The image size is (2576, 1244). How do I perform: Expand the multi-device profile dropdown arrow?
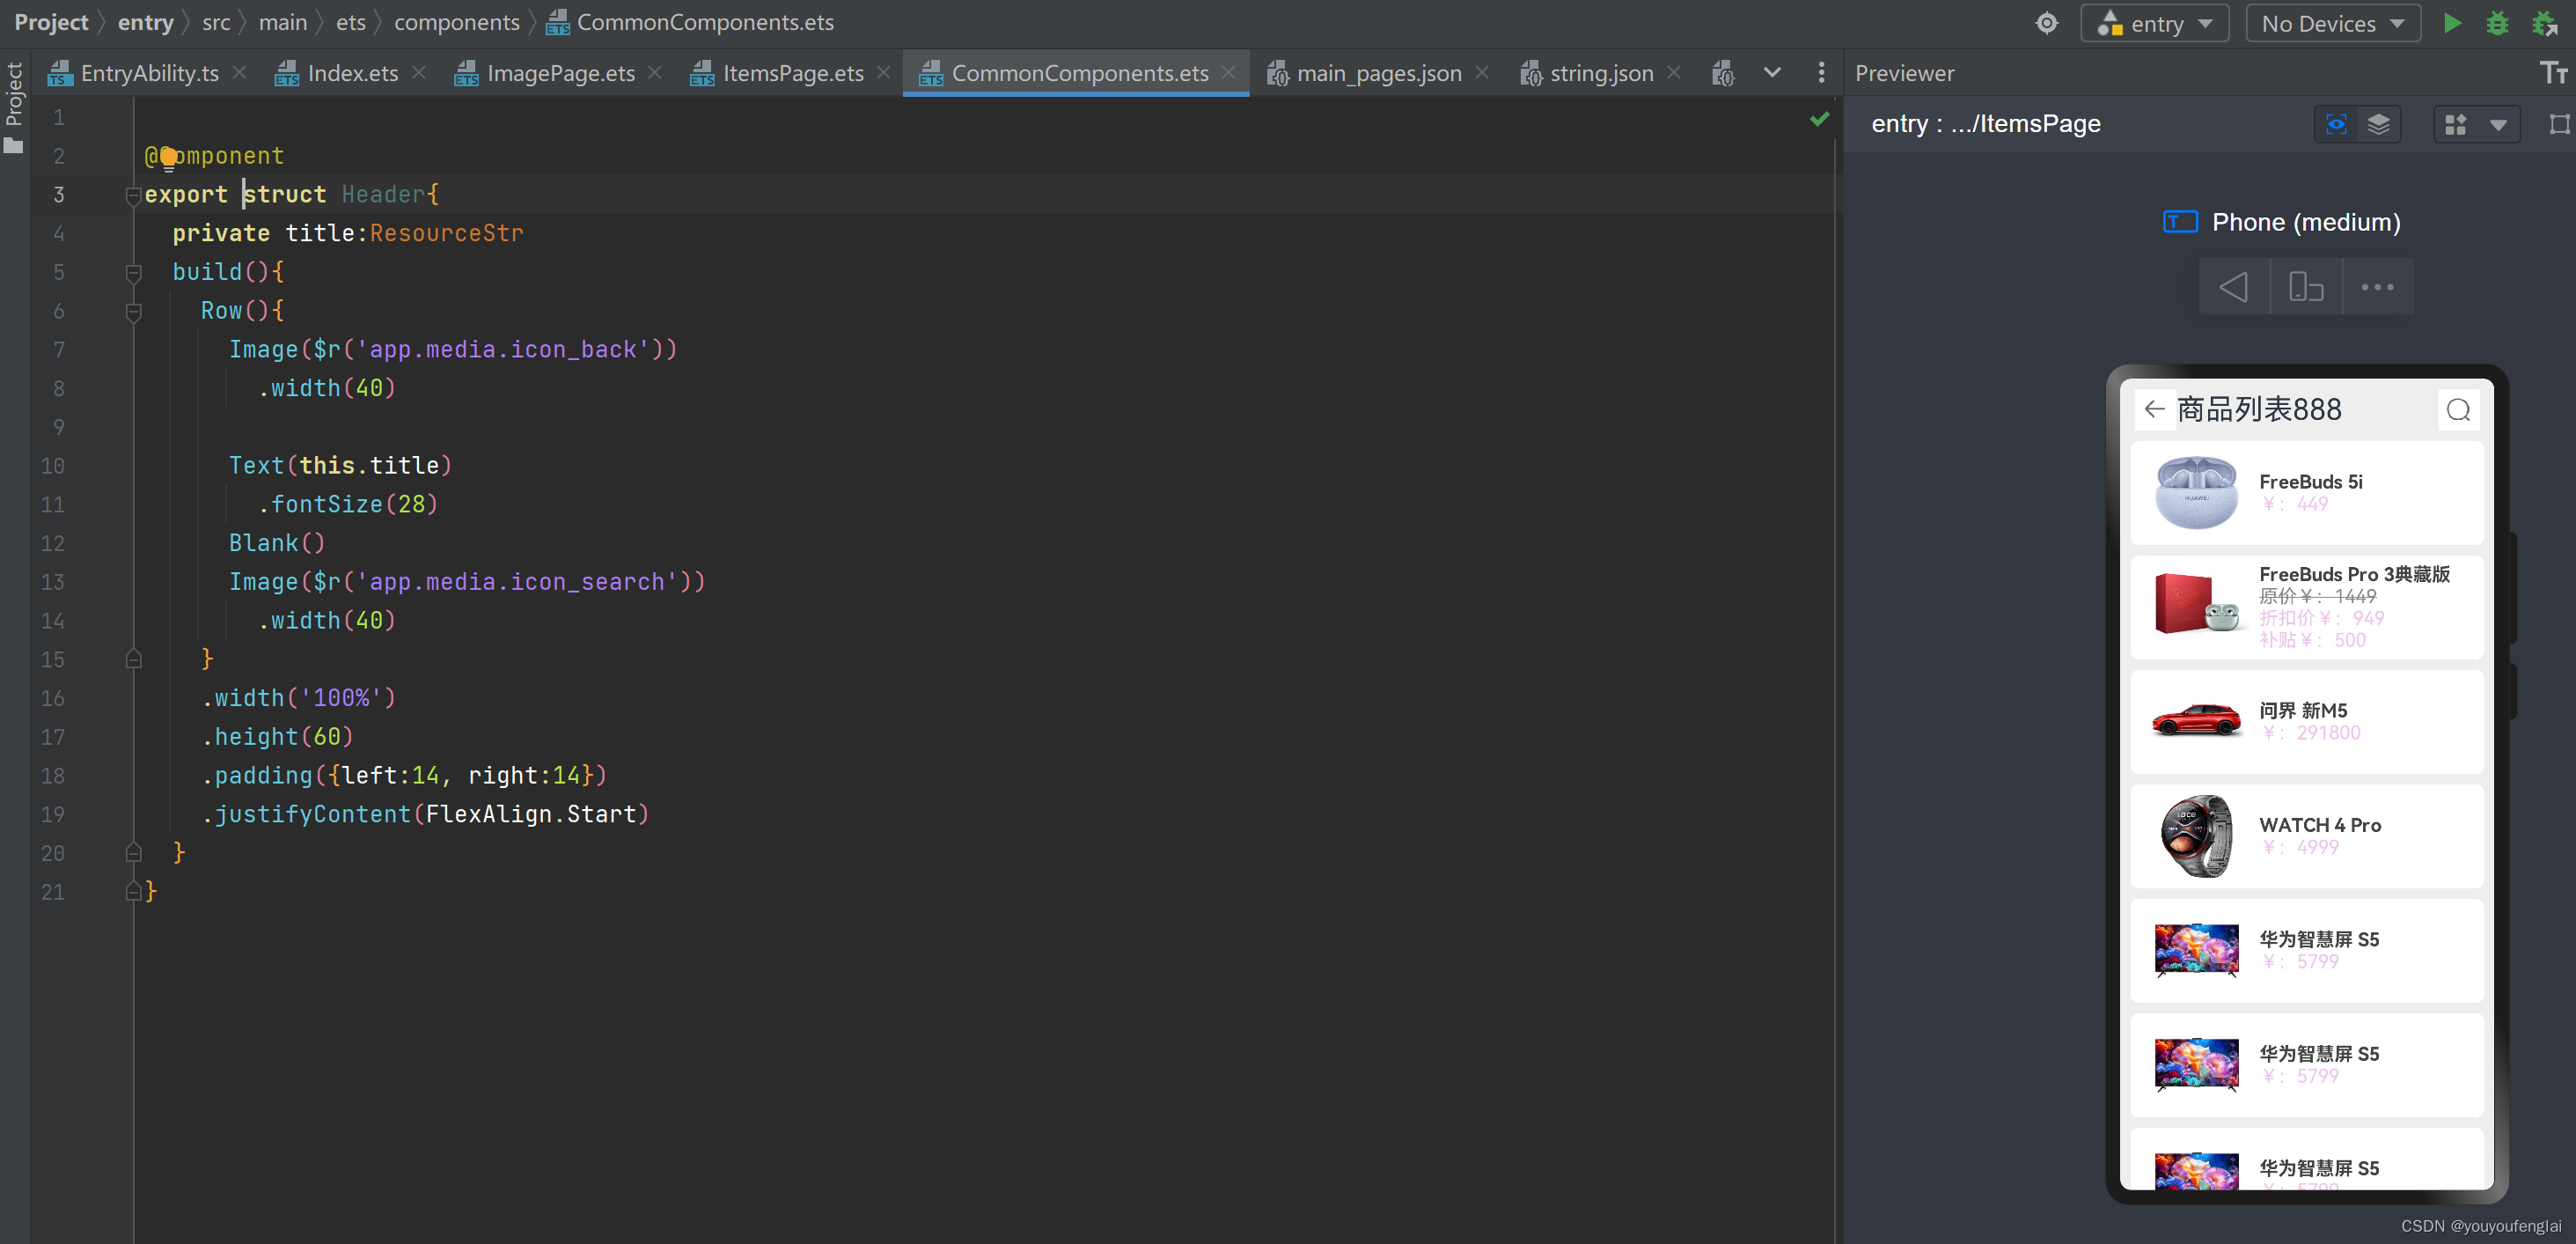pyautogui.click(x=2498, y=125)
